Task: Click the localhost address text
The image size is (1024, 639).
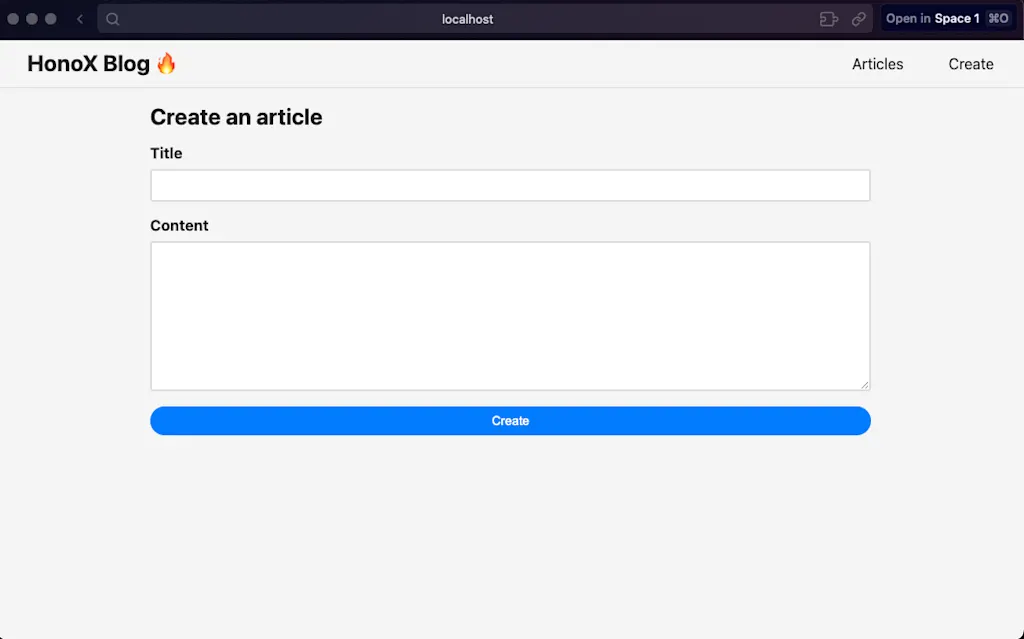Action: coord(468,19)
